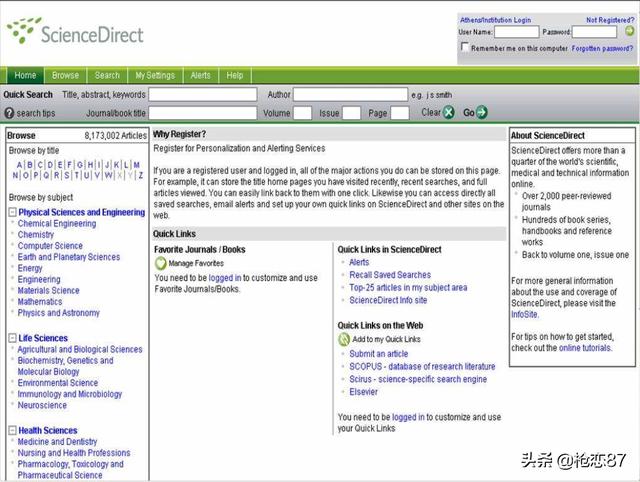640x482 pixels.
Task: Switch to My Settings tab
Action: point(155,76)
